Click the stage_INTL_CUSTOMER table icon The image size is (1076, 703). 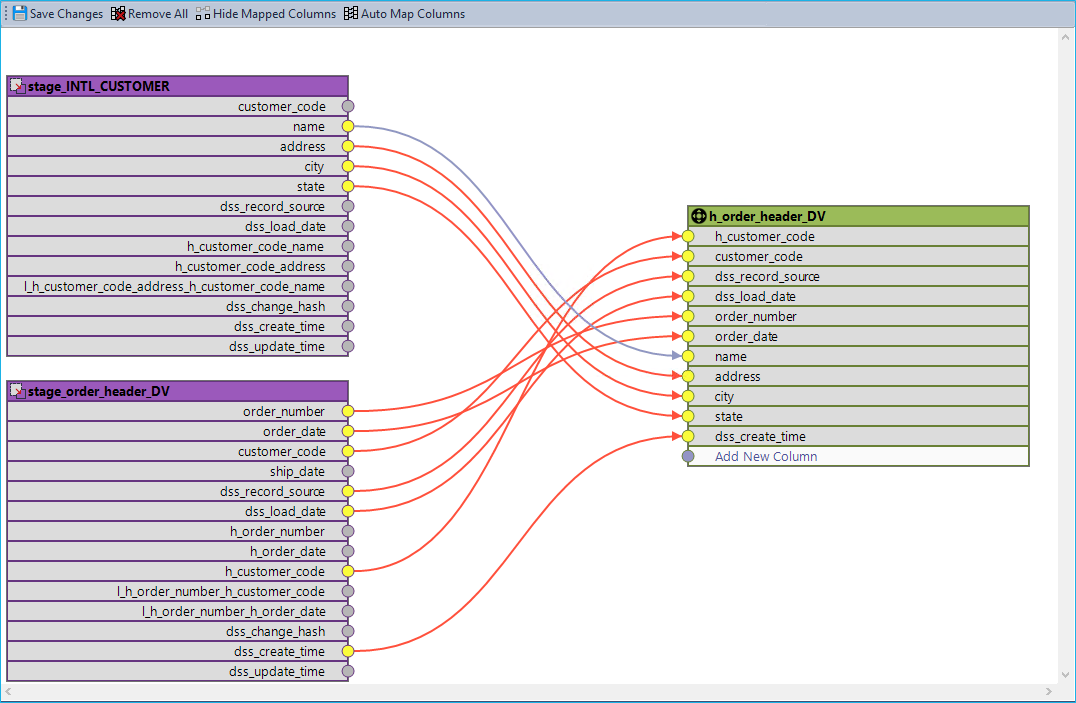click(x=17, y=86)
